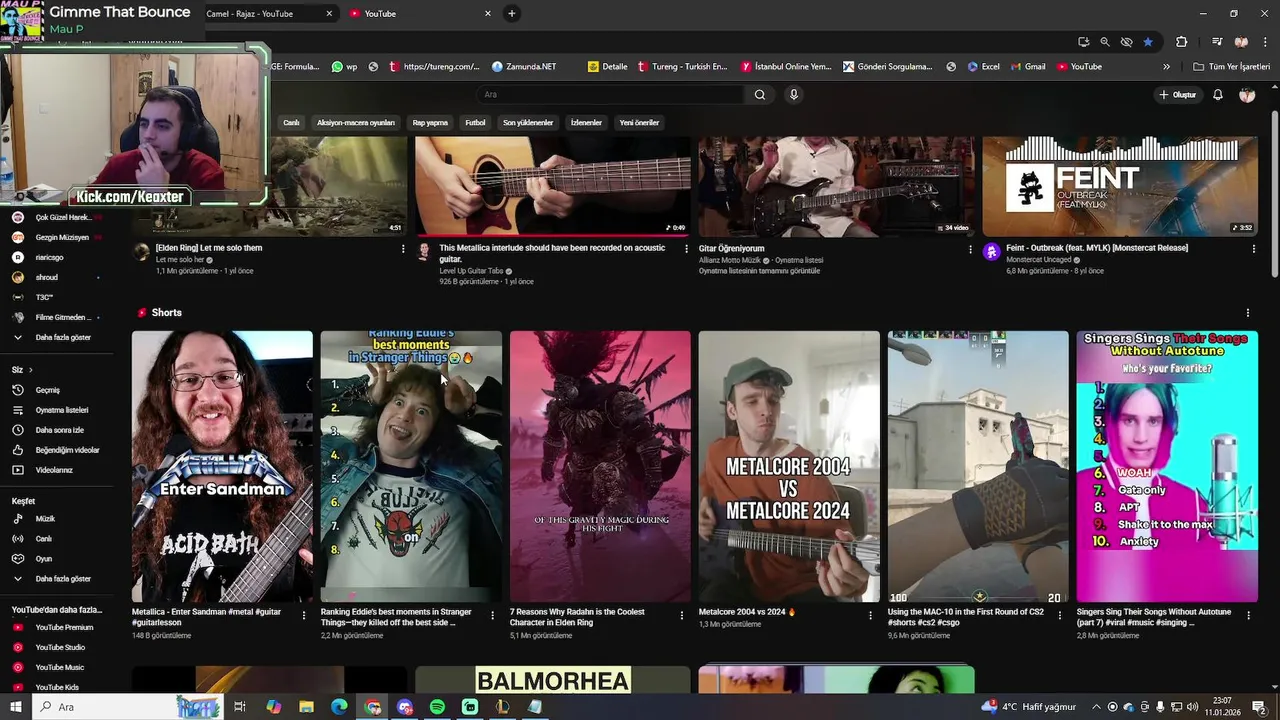Click the YouTube search magnifier button
This screenshot has width=1280, height=720.
point(760,95)
